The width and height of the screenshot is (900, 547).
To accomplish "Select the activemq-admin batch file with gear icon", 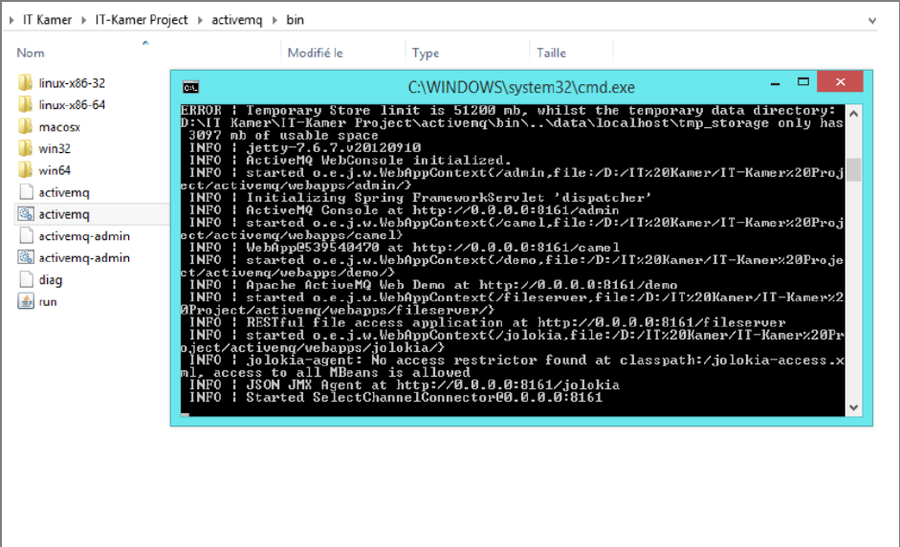I will (x=84, y=258).
